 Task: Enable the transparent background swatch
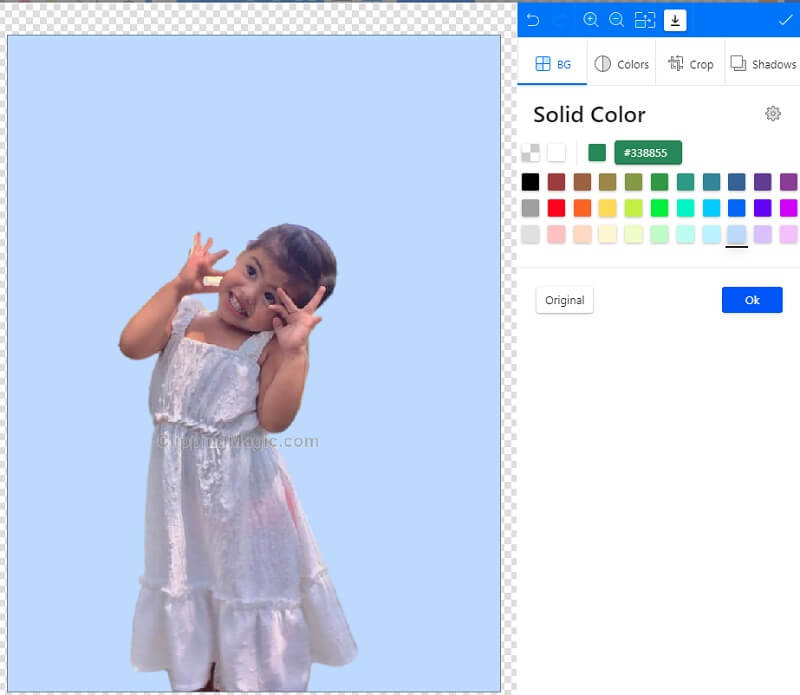[x=530, y=153]
